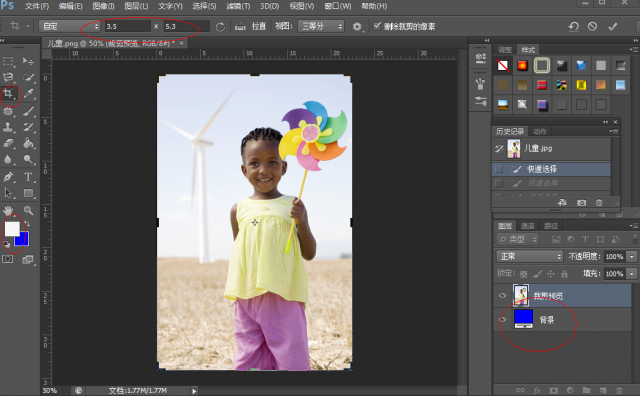Toggle the delete cropped pixels checkbox
The height and width of the screenshot is (396, 640).
tap(377, 26)
